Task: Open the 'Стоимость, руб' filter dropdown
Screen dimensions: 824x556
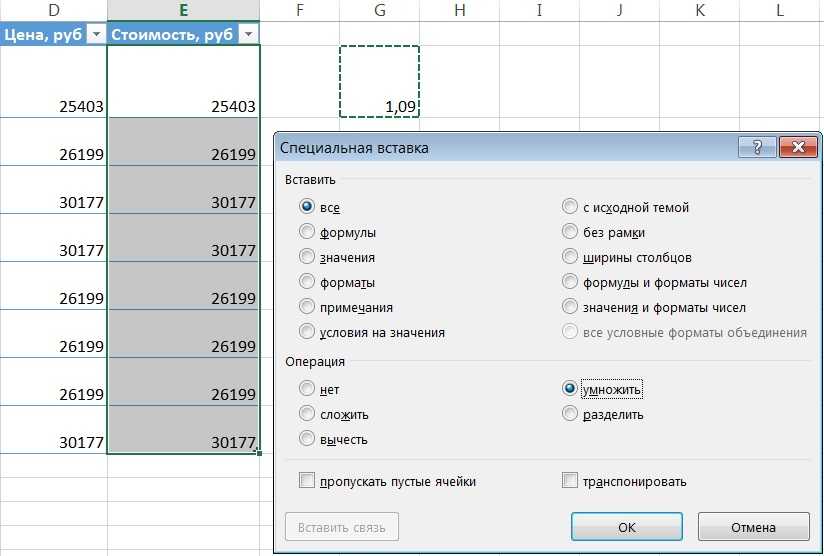Action: pos(248,35)
